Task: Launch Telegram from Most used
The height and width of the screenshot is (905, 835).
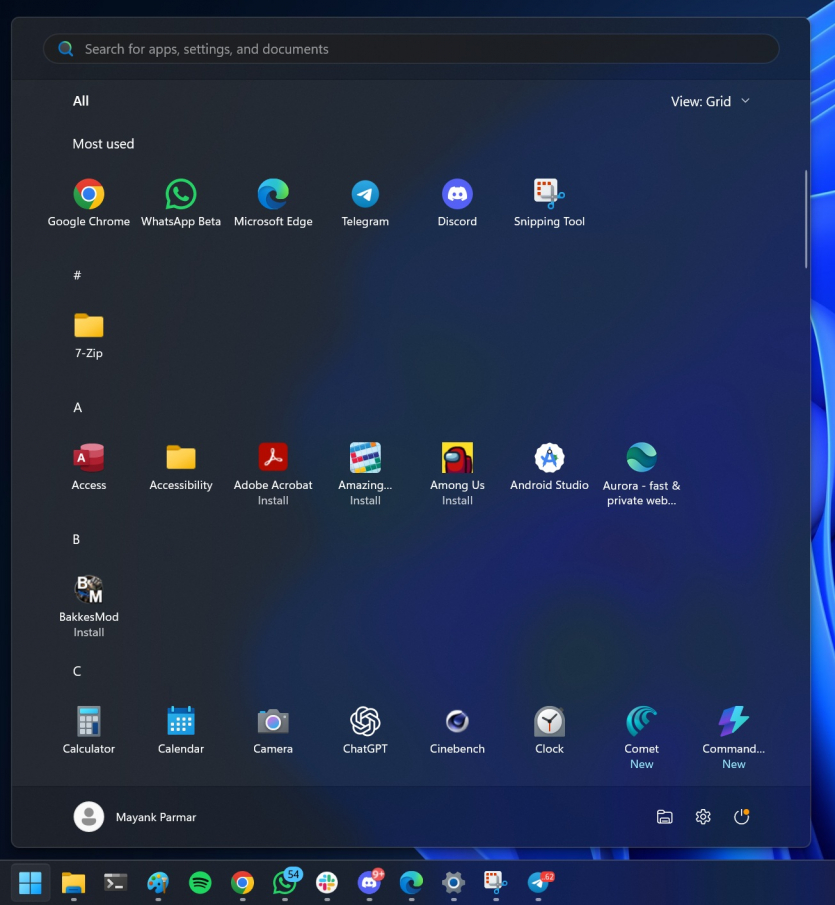Action: pyautogui.click(x=364, y=195)
